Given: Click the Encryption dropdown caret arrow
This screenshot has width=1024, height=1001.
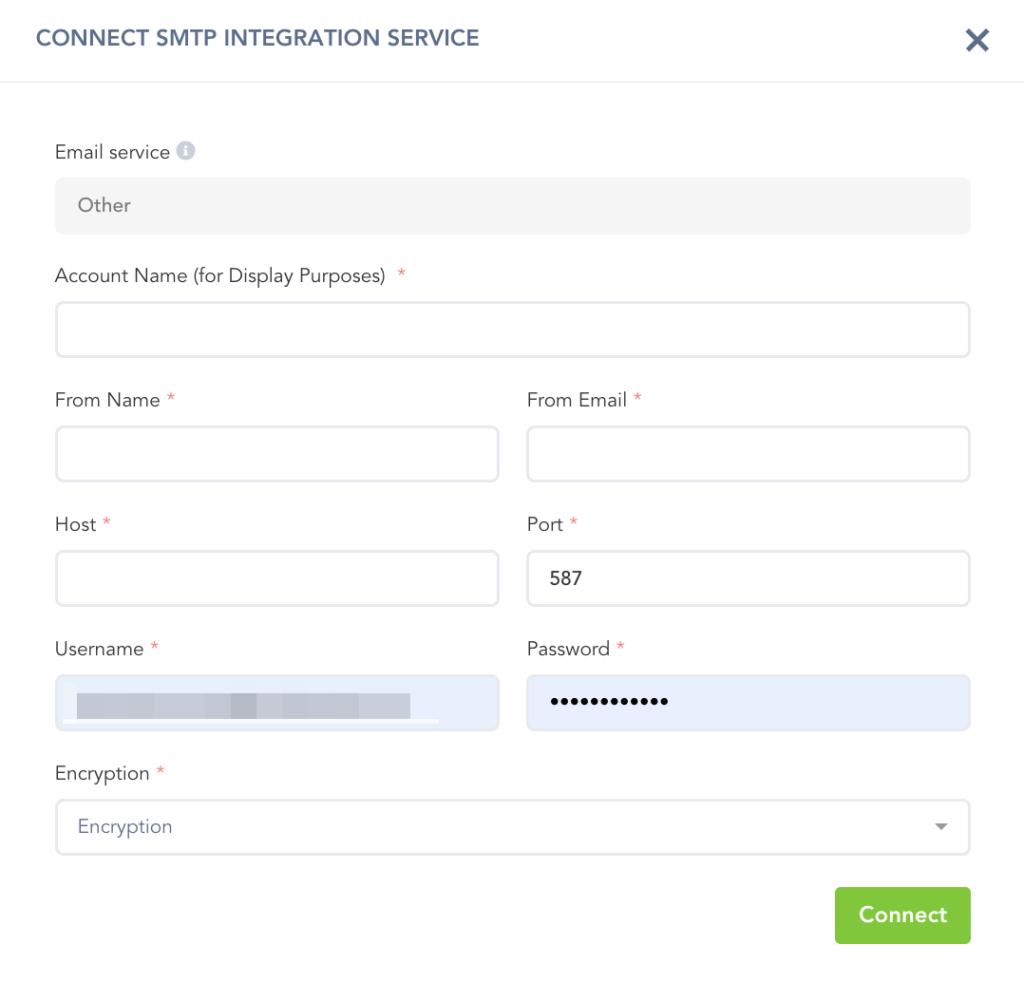Looking at the screenshot, I should tap(940, 827).
